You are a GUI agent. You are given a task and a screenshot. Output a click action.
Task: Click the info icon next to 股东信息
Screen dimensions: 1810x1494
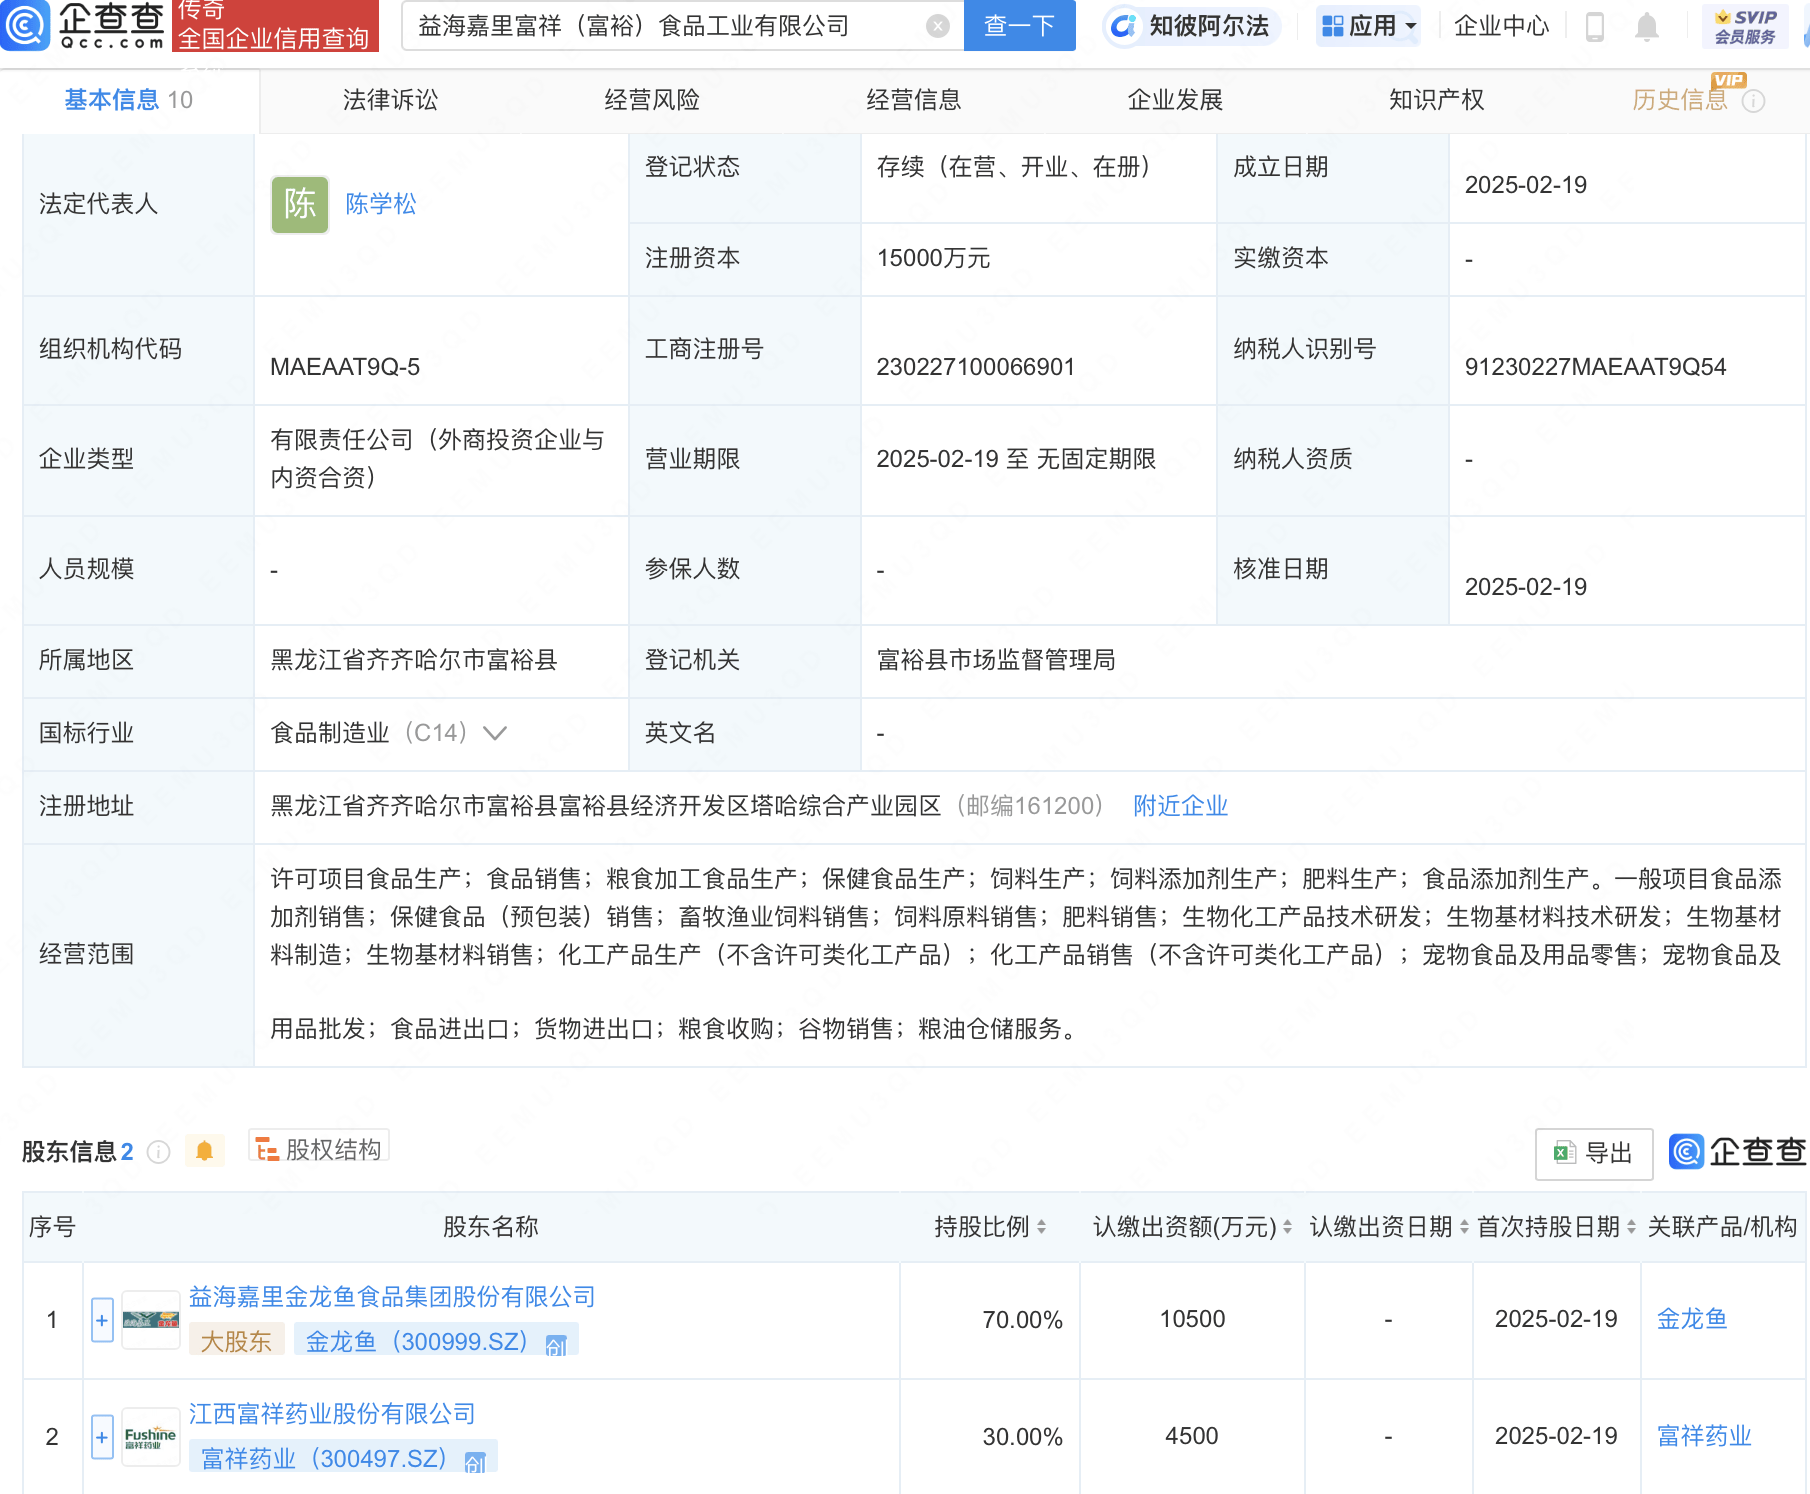pos(158,1152)
